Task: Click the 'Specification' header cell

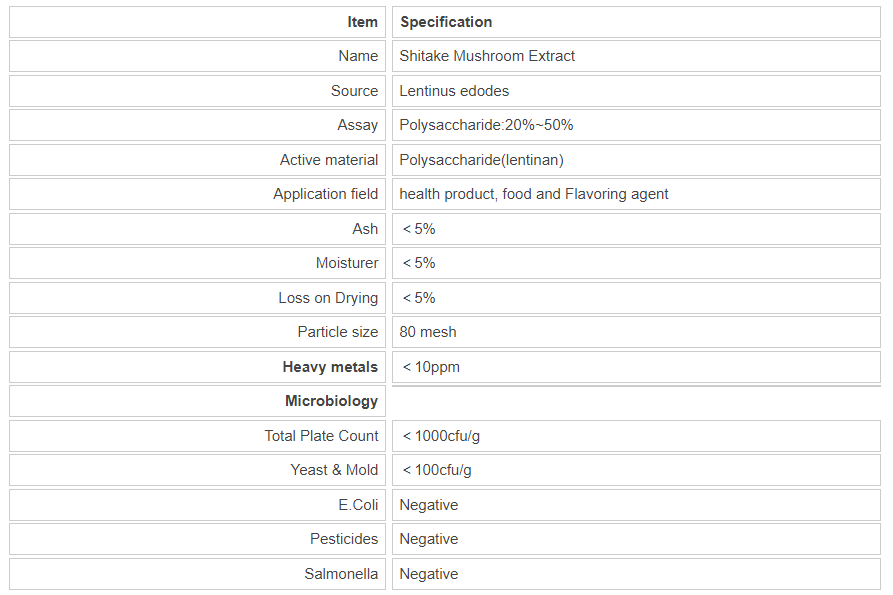Action: click(446, 22)
